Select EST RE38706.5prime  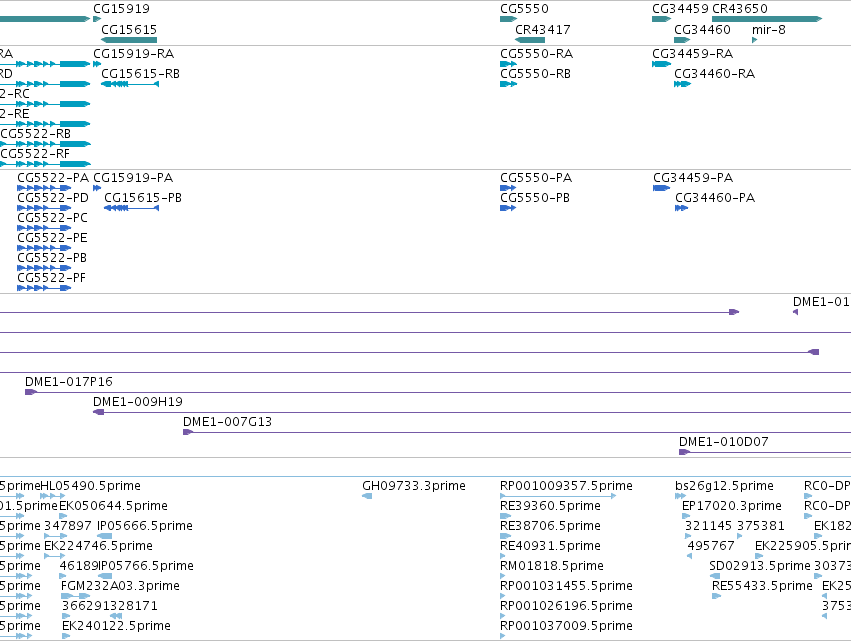pos(550,526)
